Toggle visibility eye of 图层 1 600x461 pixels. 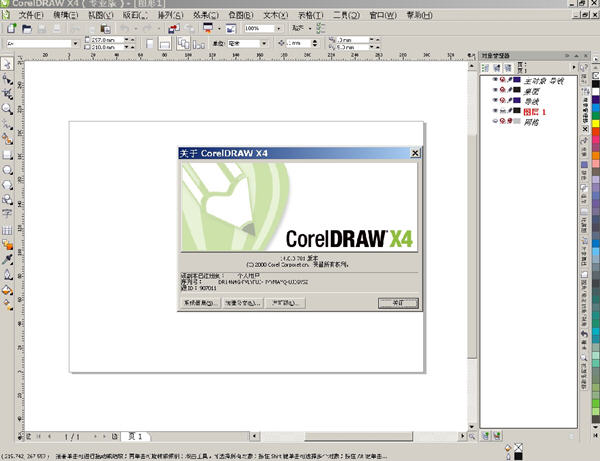coord(495,112)
